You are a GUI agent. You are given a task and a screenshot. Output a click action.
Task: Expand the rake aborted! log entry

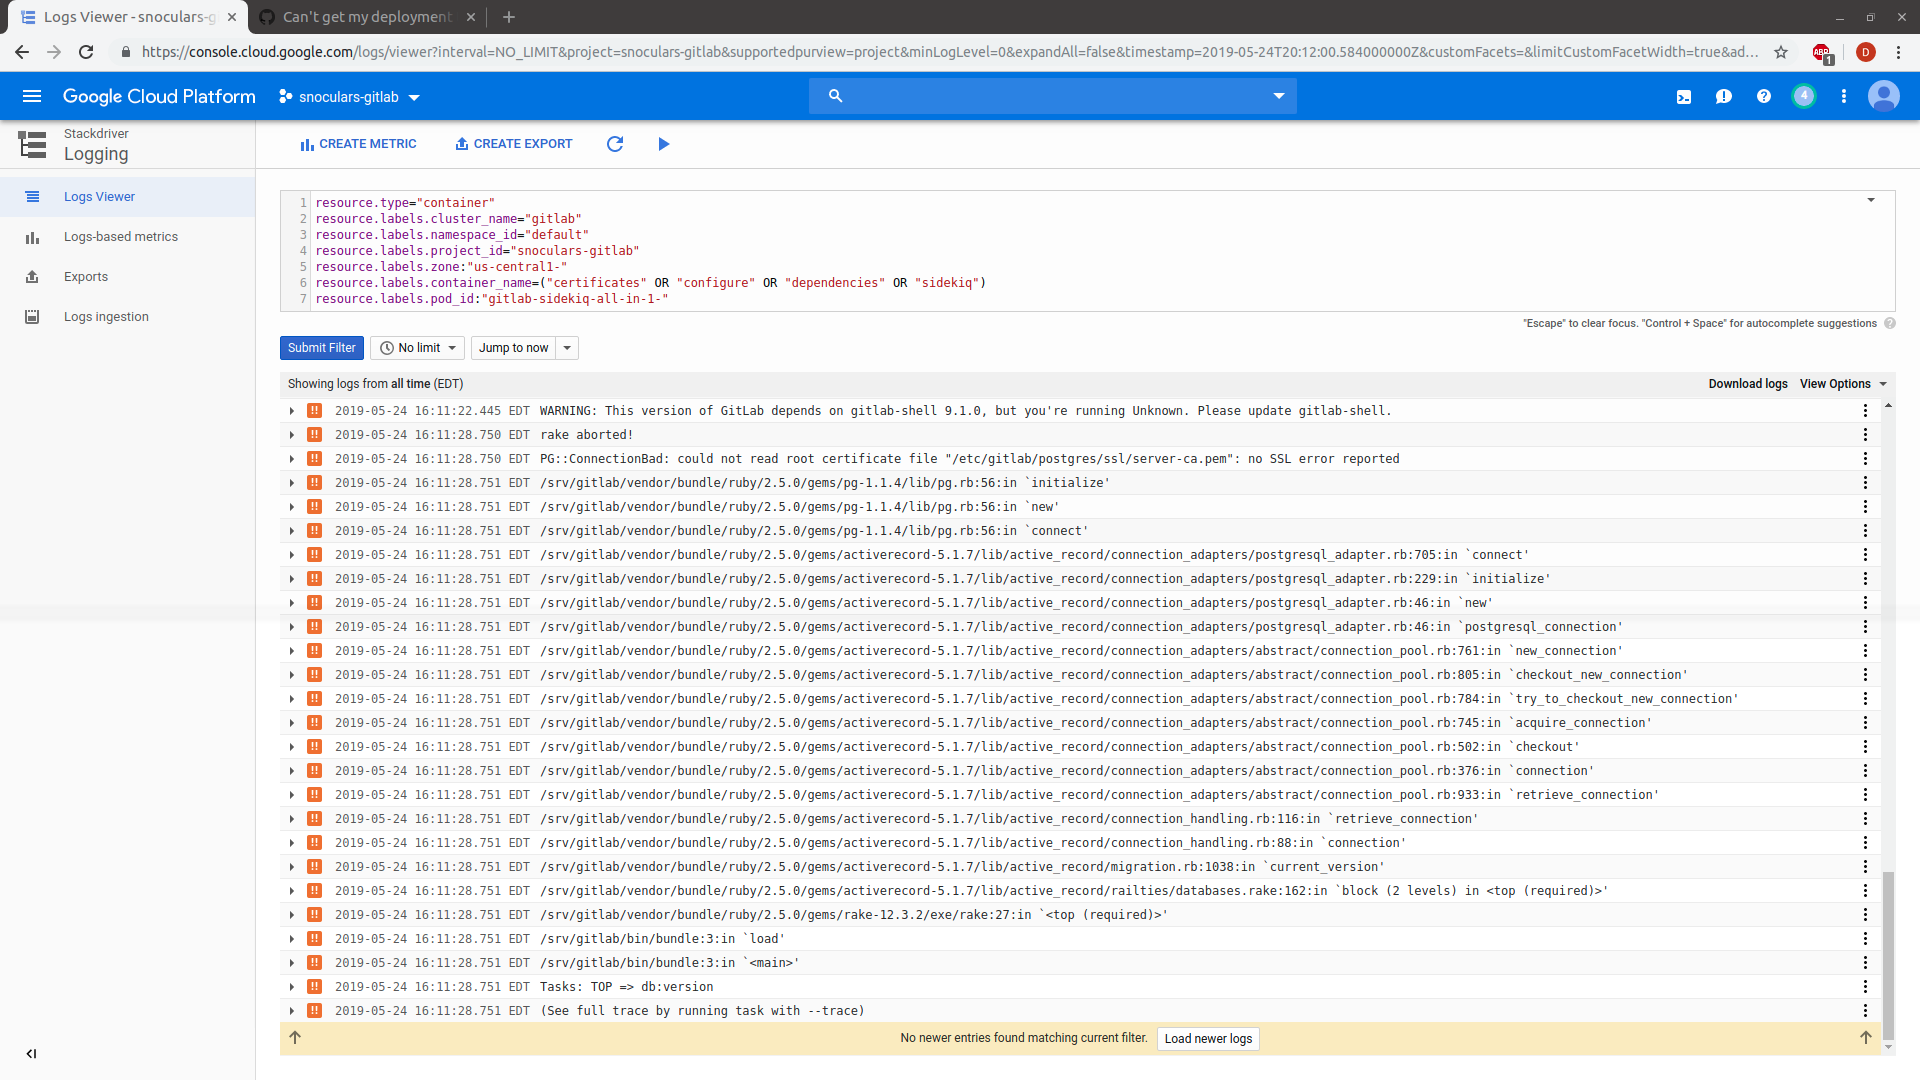tap(292, 435)
